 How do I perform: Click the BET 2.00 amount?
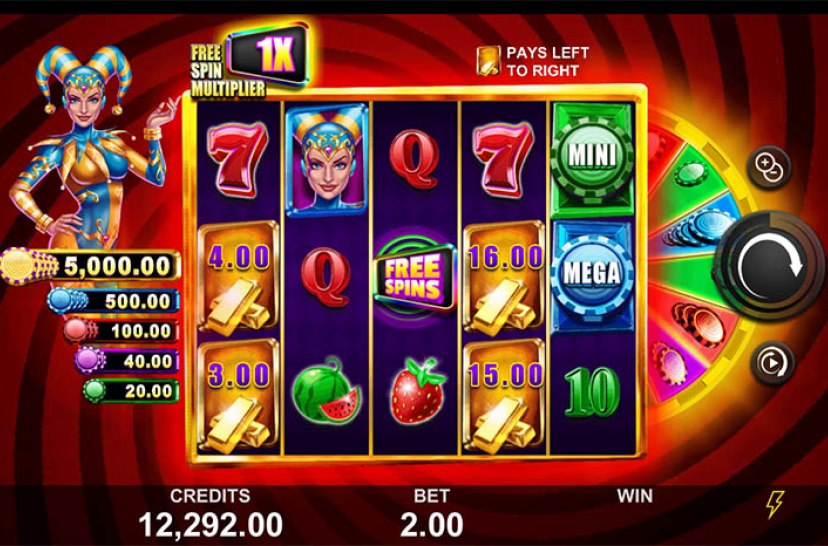pos(431,525)
